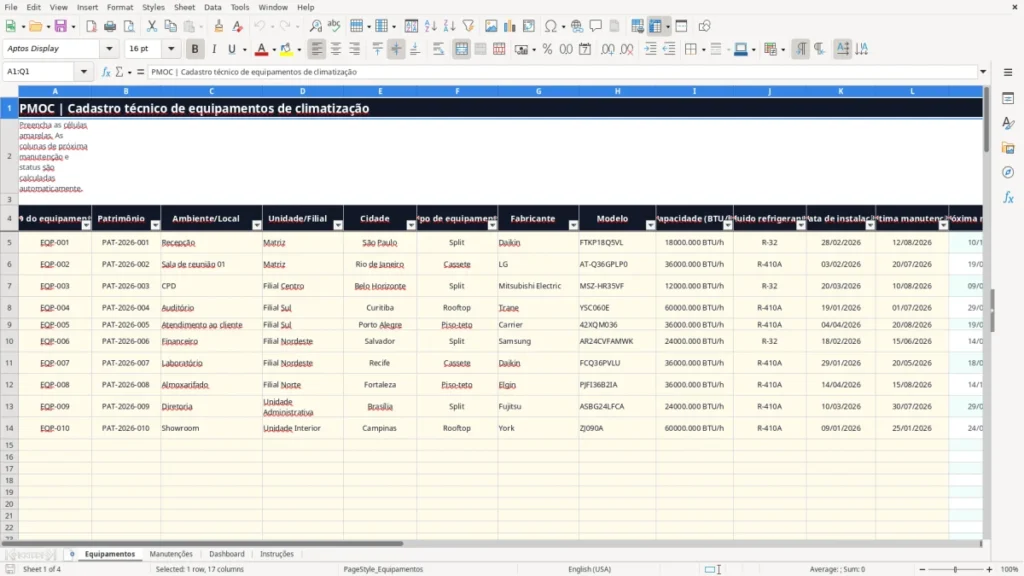1024x576 pixels.
Task: Sort ascending A to Z
Action: [x=430, y=26]
